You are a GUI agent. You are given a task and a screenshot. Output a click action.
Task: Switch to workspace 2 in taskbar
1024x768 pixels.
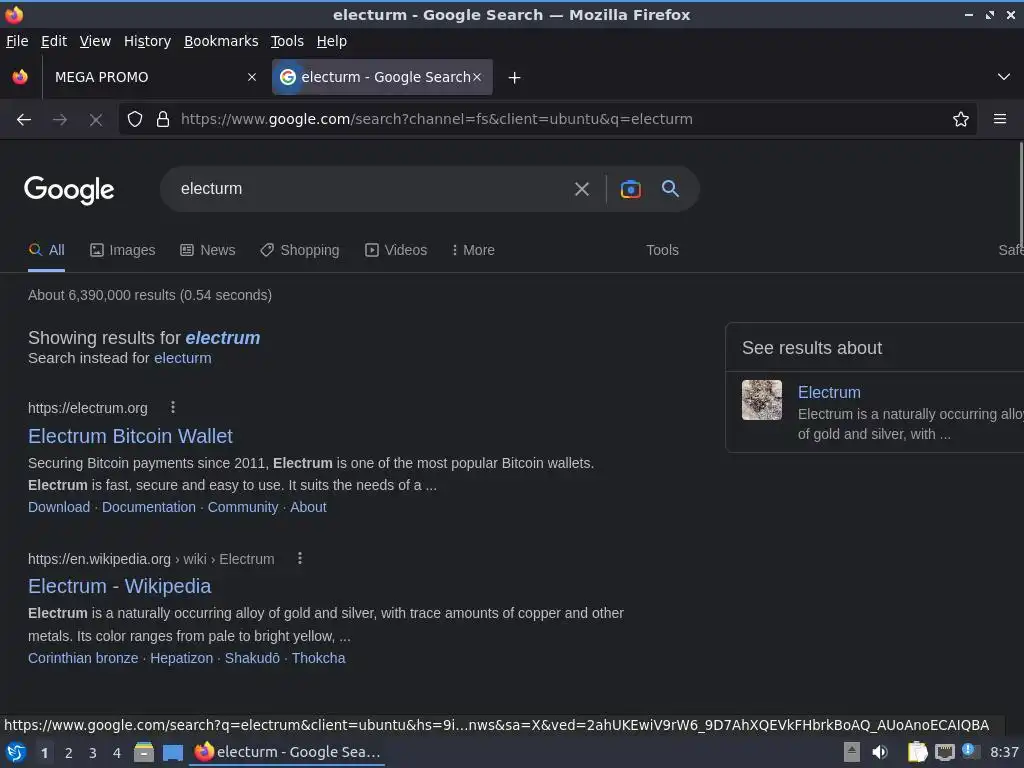tap(69, 753)
